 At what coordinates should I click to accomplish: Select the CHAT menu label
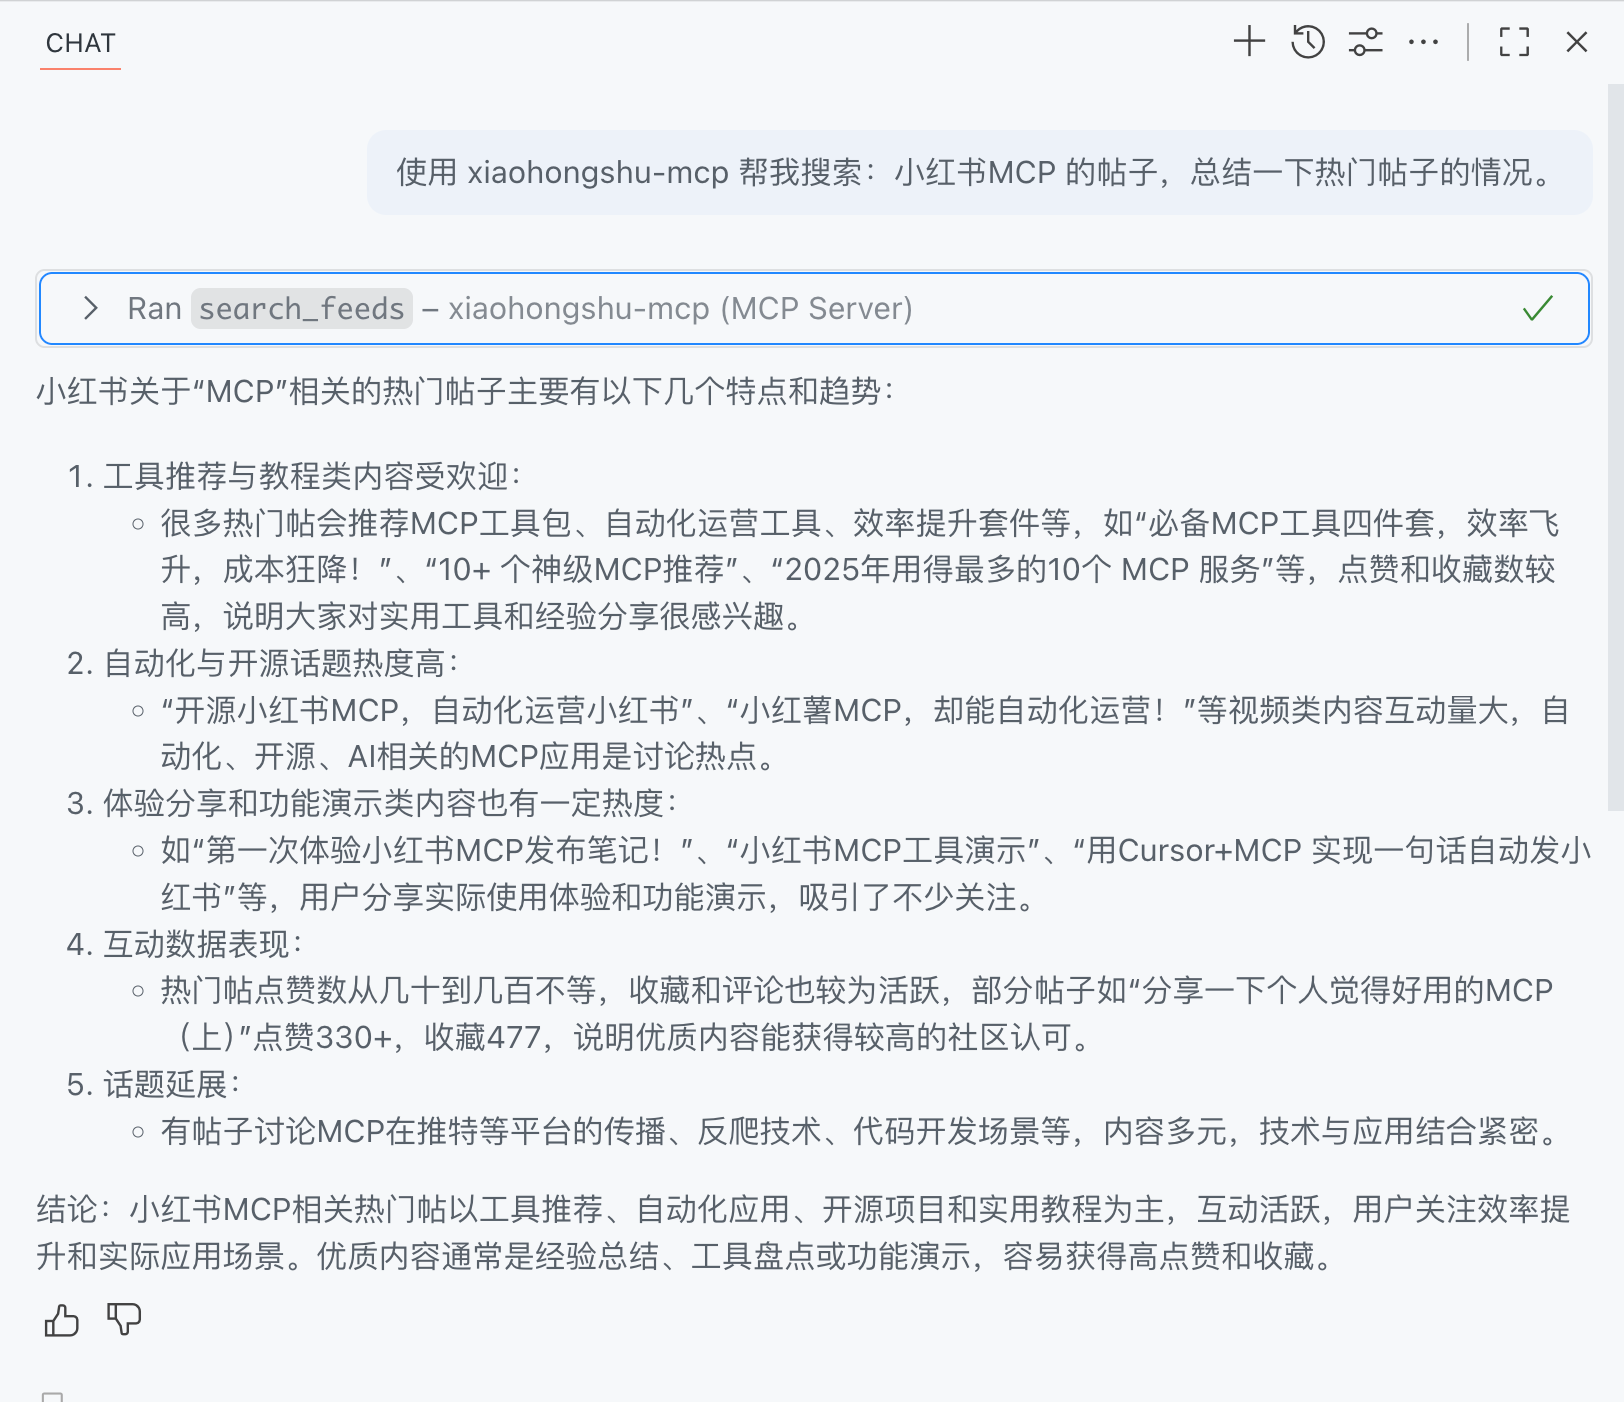click(79, 43)
